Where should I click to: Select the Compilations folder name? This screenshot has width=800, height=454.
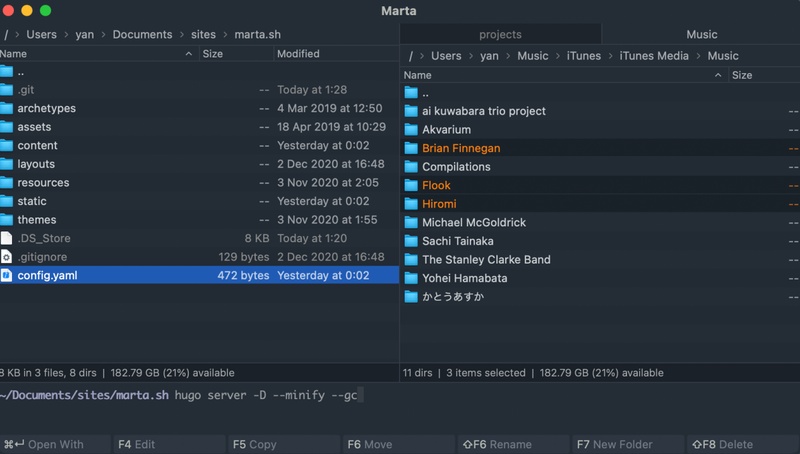456,167
